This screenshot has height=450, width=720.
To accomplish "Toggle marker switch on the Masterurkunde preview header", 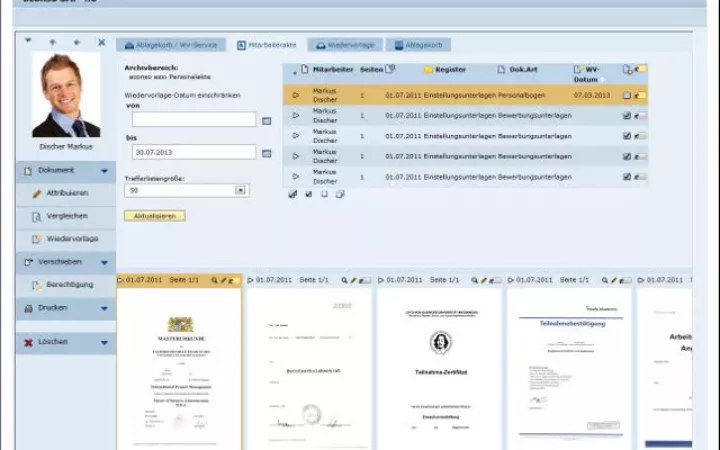I will [x=234, y=280].
